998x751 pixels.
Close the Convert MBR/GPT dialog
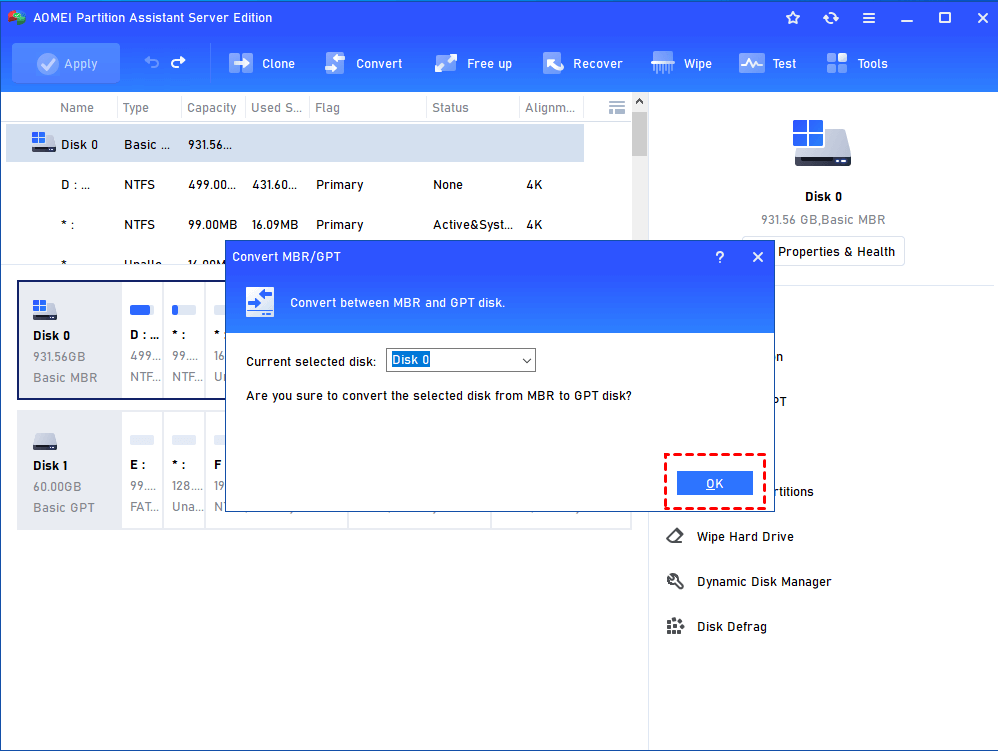(x=757, y=257)
